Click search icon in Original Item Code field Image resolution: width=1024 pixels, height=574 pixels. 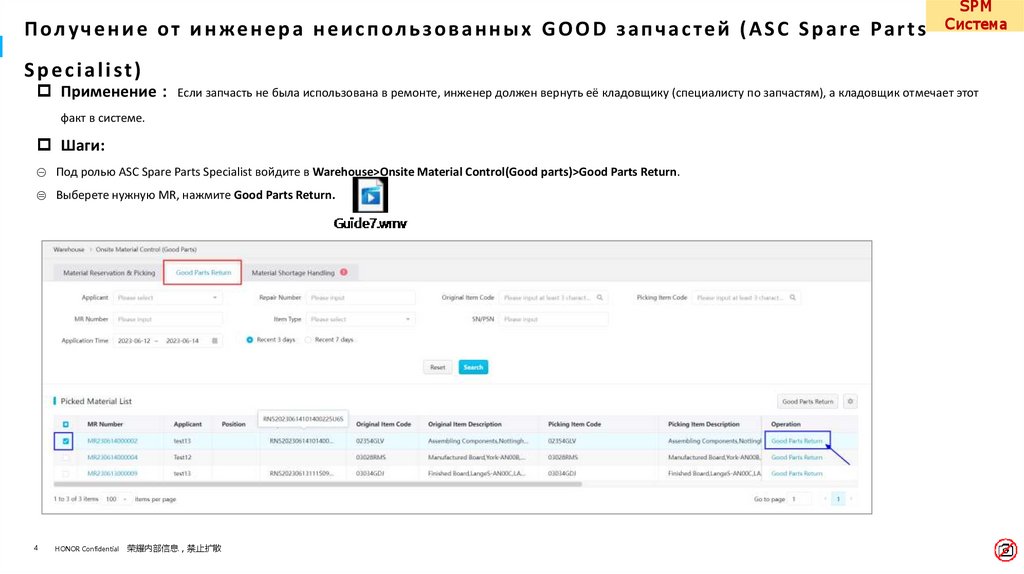click(600, 298)
